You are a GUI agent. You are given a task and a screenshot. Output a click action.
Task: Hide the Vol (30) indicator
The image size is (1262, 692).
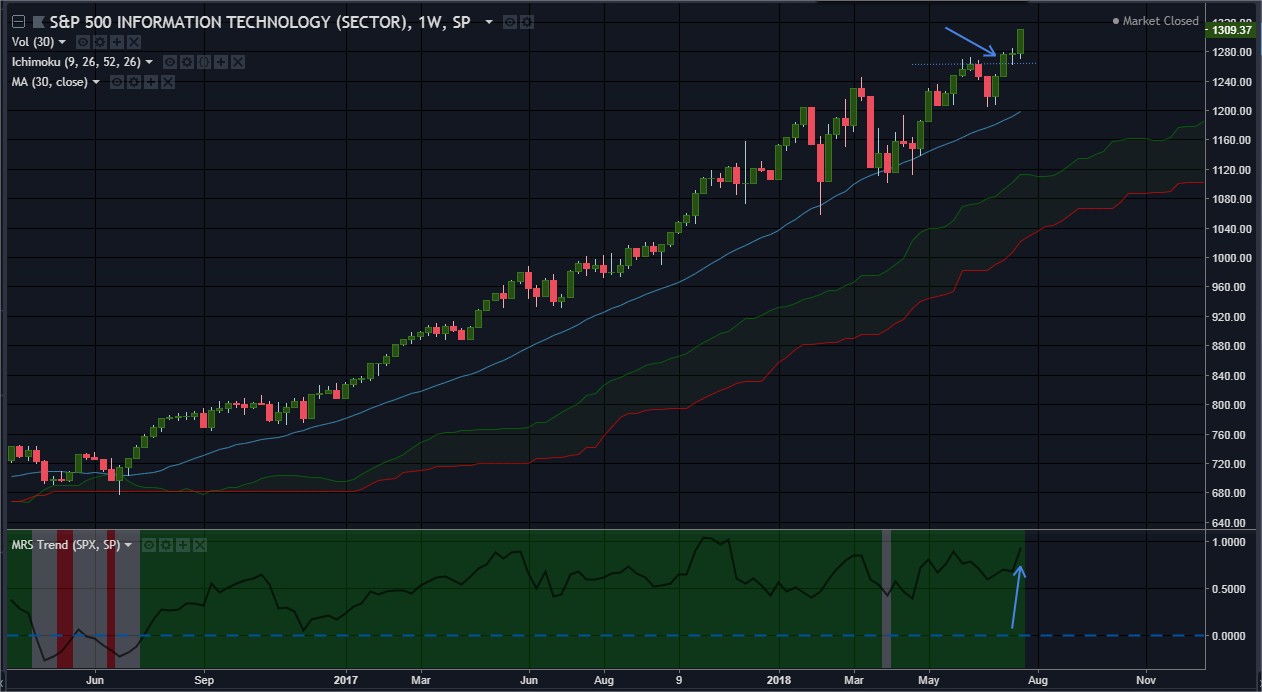tap(83, 42)
